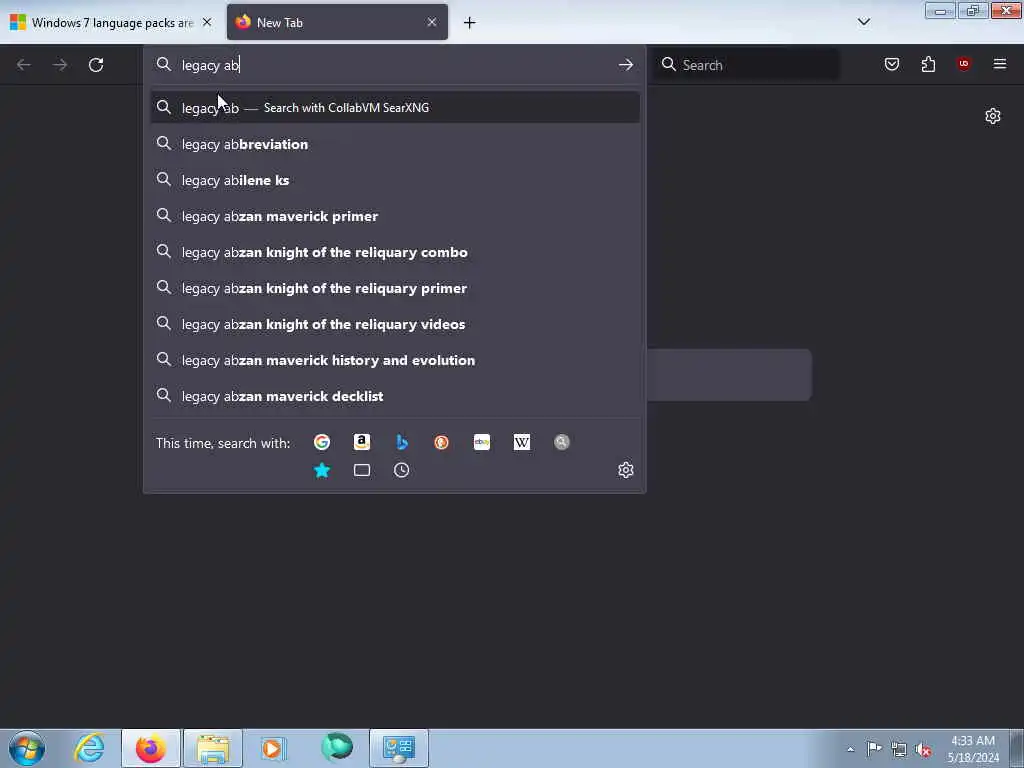Viewport: 1024px width, 768px height.
Task: Pick 'abzan knight of the reliquary primer'
Action: tap(395, 288)
